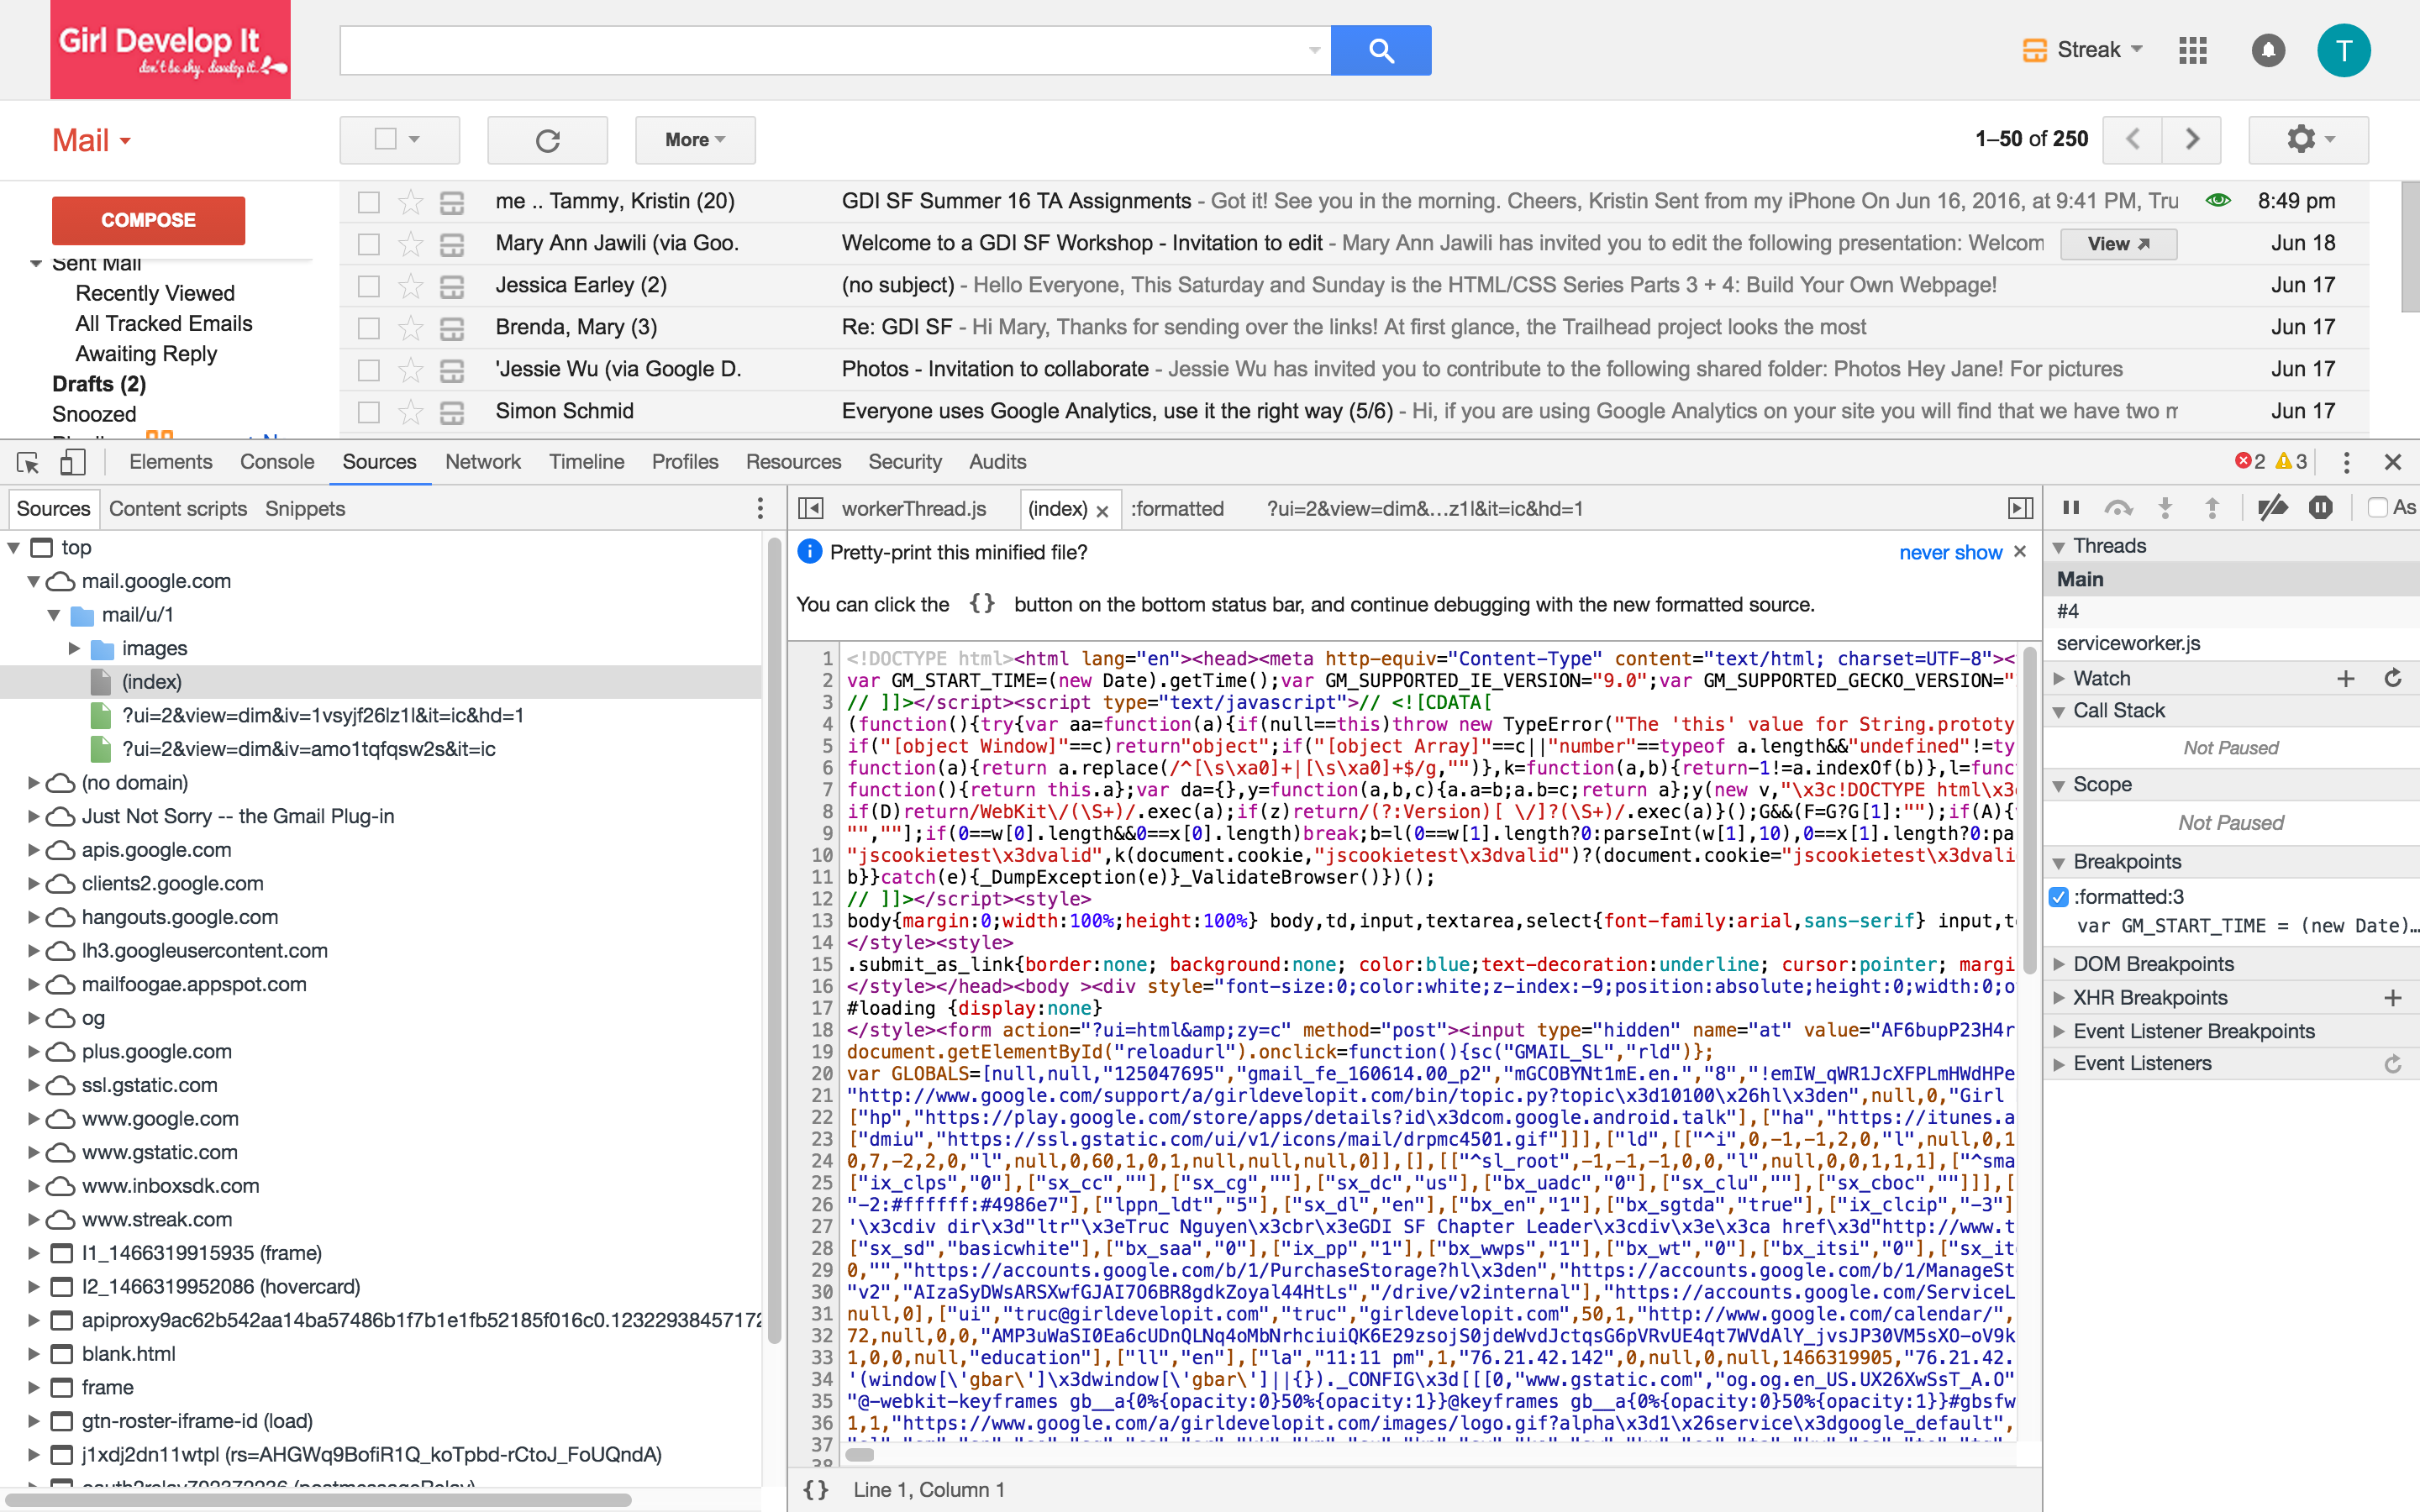
Task: Collapse the mail.google.com tree node
Action: pyautogui.click(x=33, y=581)
